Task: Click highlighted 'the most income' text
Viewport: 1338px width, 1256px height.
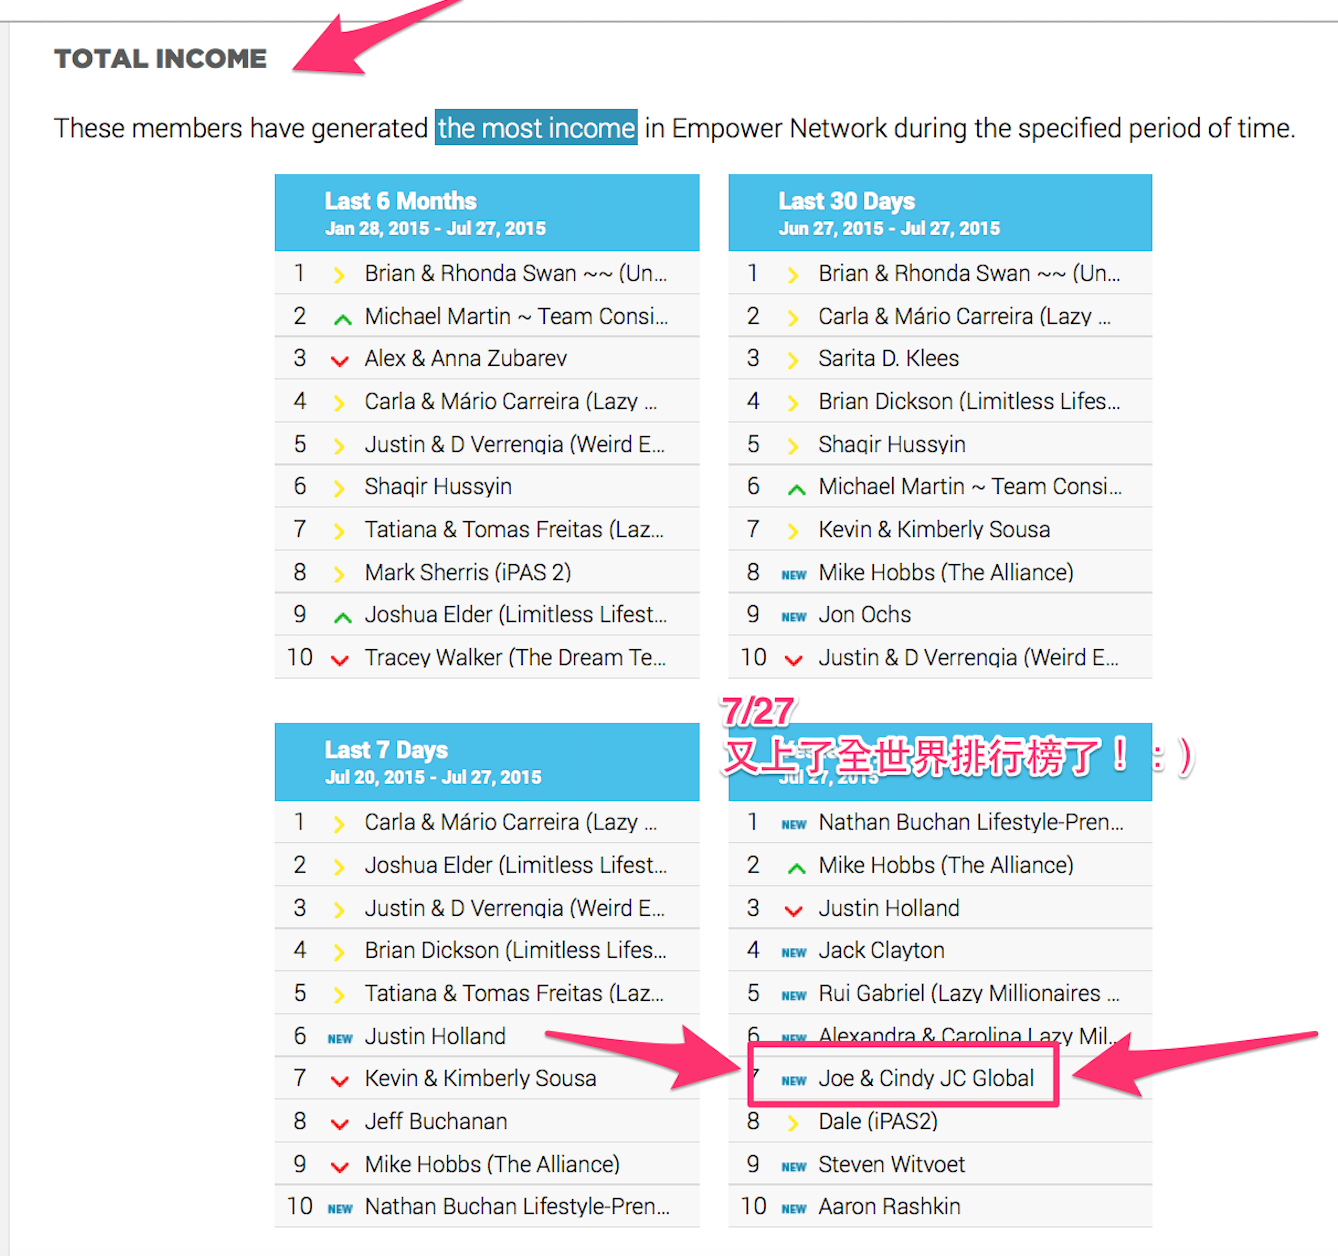Action: tap(536, 128)
